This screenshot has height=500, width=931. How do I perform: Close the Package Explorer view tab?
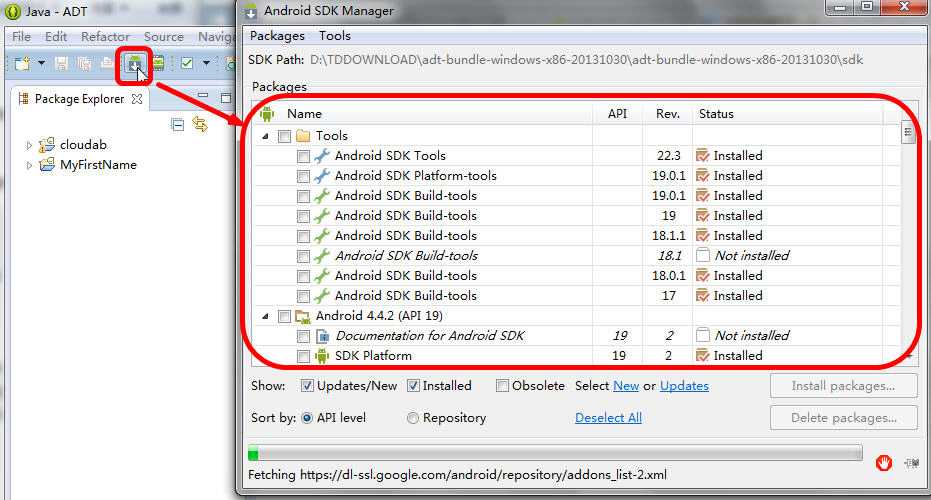click(137, 99)
